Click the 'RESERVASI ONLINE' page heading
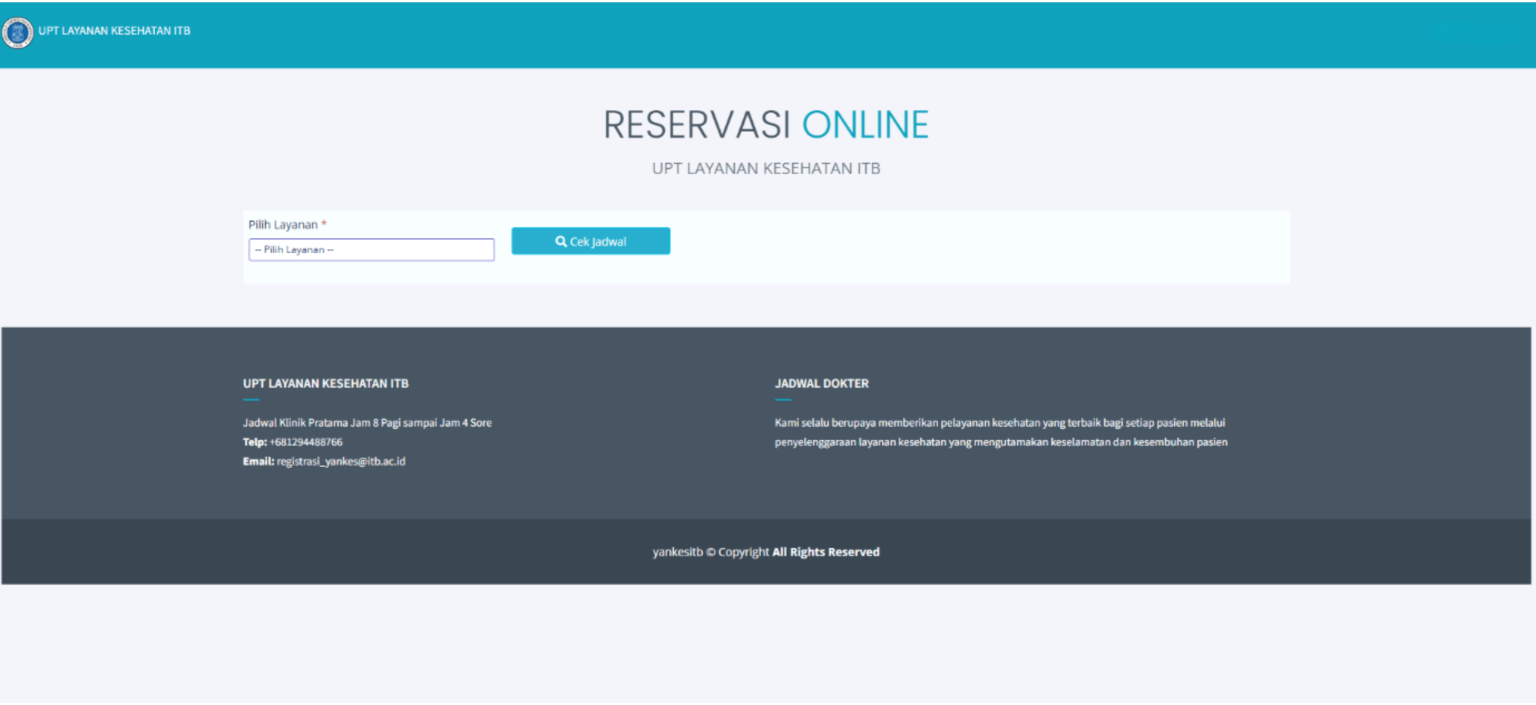Viewport: 1536px width, 705px height. click(765, 124)
